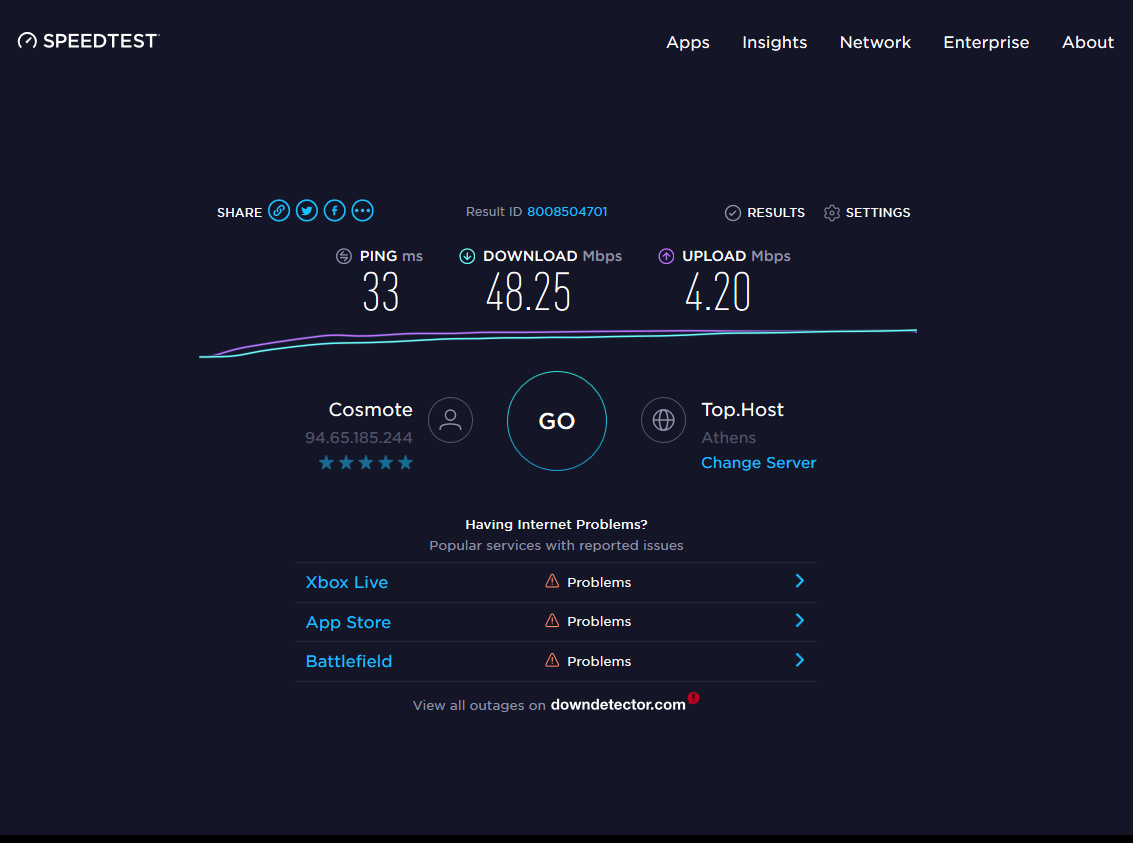Click the download value 48.25
This screenshot has height=843, width=1133.
[528, 293]
